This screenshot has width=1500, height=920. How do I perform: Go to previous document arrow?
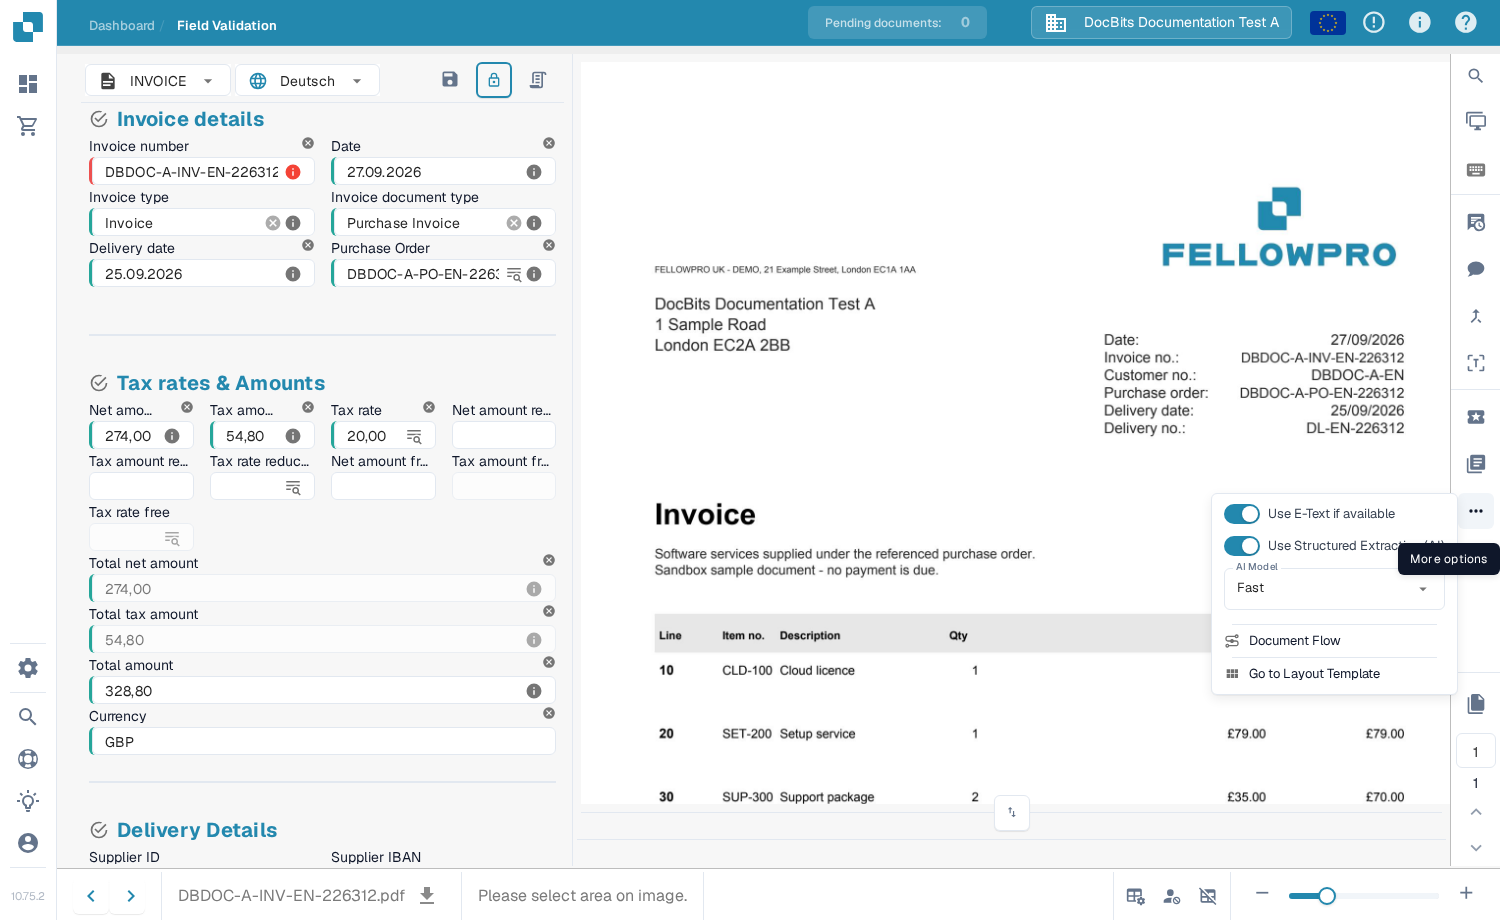point(91,896)
